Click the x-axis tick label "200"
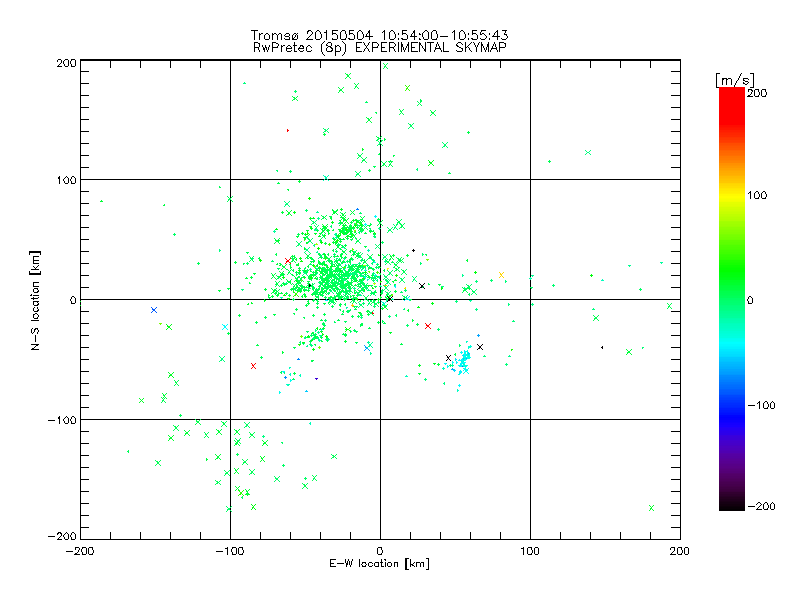Viewport: 800px width, 600px height. 680,551
